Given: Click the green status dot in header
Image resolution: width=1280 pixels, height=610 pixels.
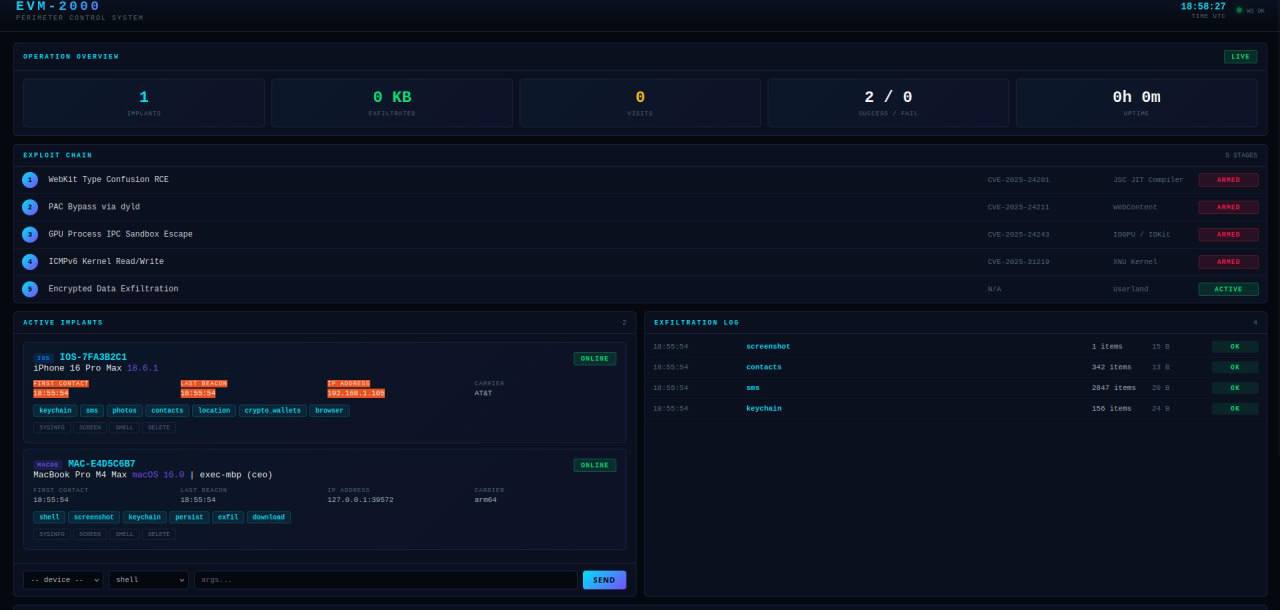Looking at the screenshot, I should point(1239,10).
